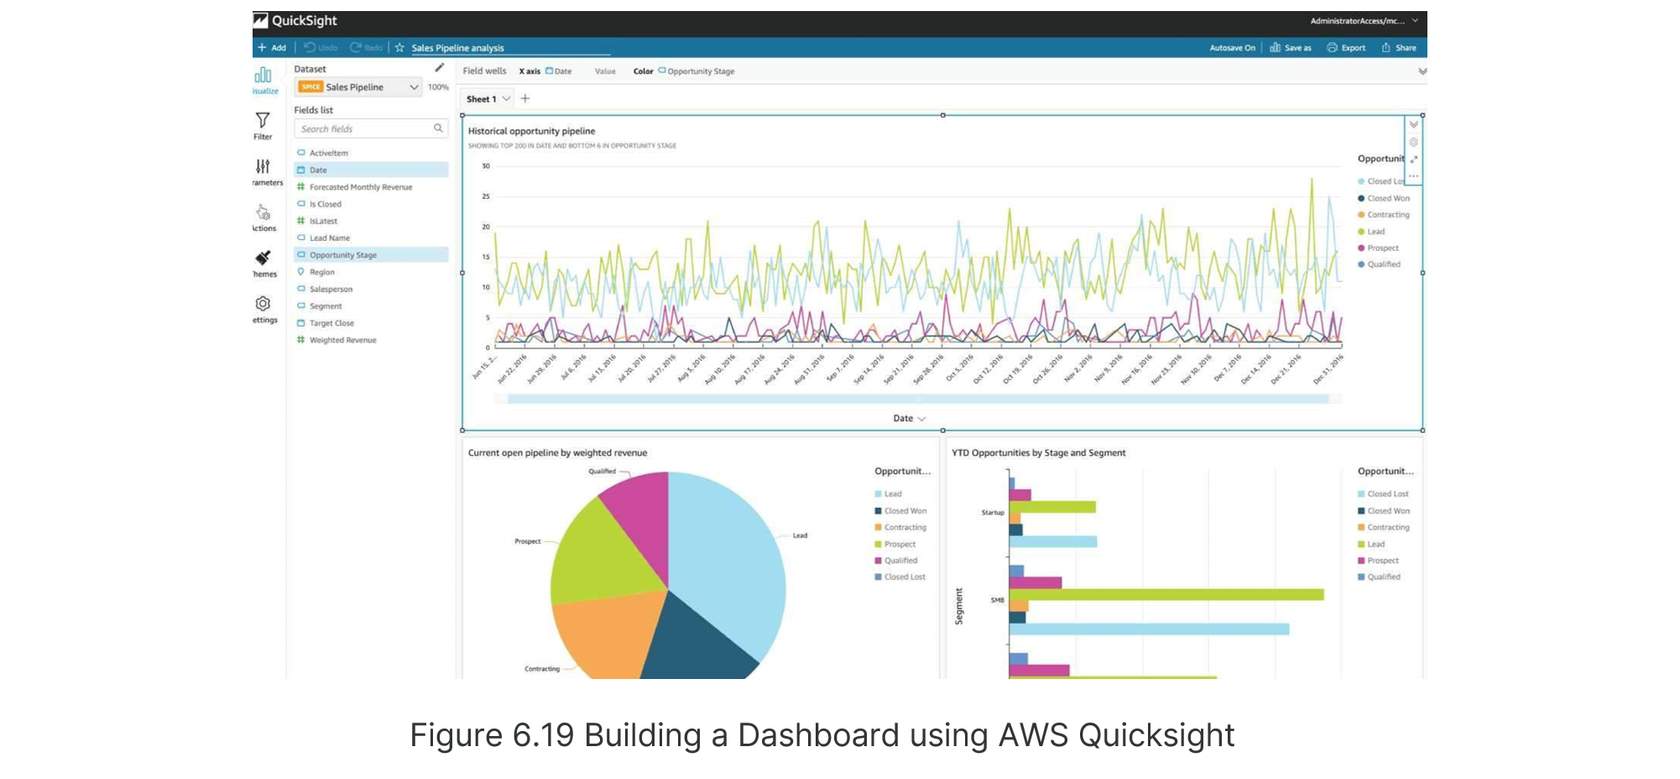Image resolution: width=1680 pixels, height=779 pixels.
Task: Add a new sheet with plus icon
Action: click(x=525, y=98)
